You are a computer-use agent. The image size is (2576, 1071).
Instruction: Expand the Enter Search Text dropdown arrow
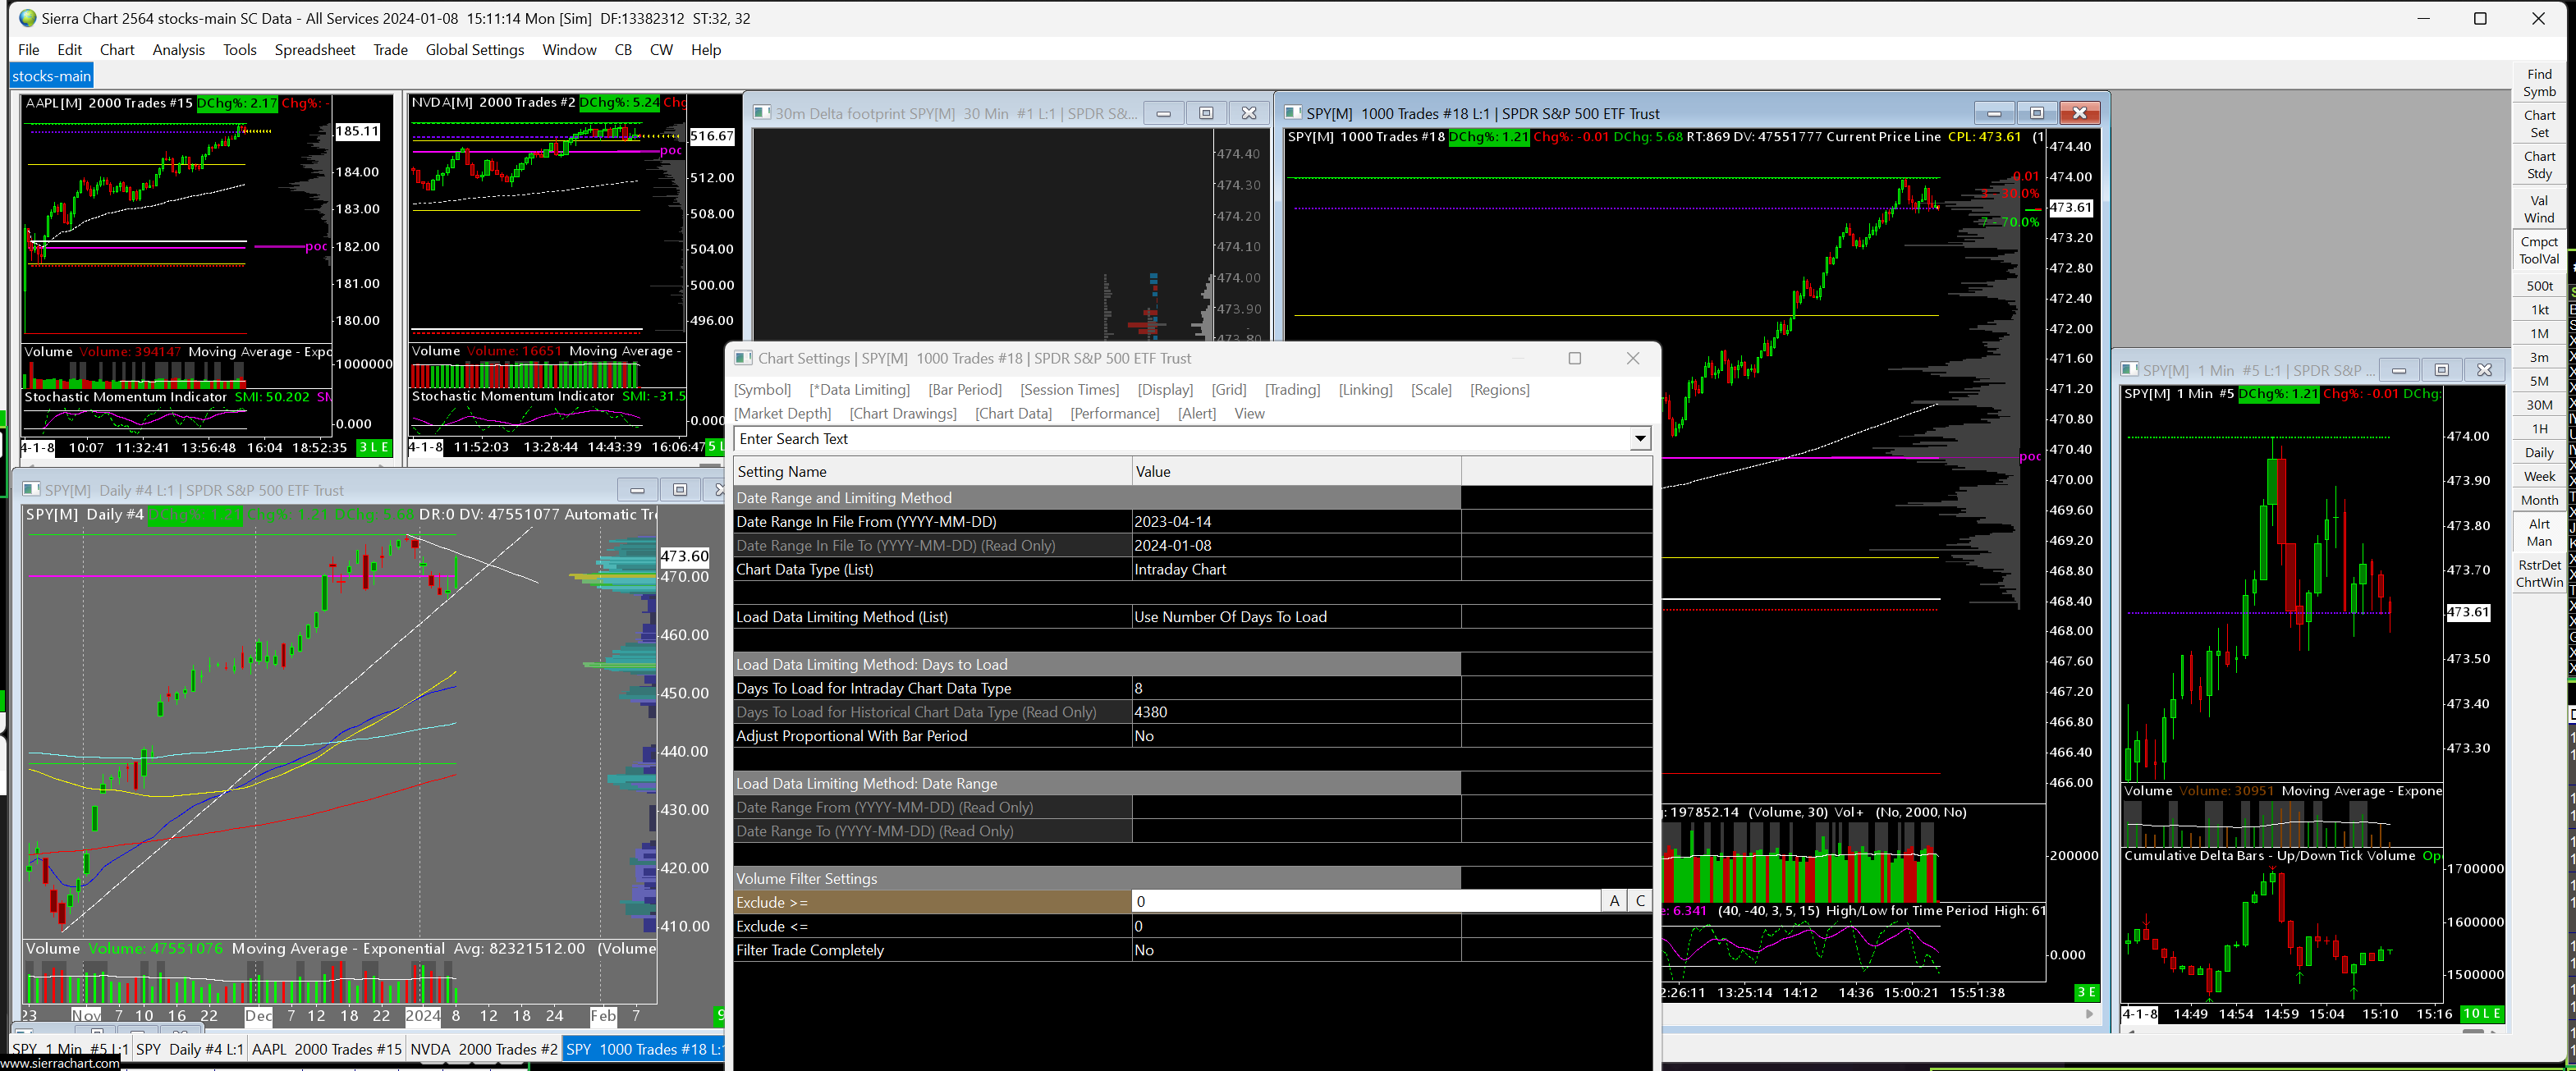[x=1639, y=439]
